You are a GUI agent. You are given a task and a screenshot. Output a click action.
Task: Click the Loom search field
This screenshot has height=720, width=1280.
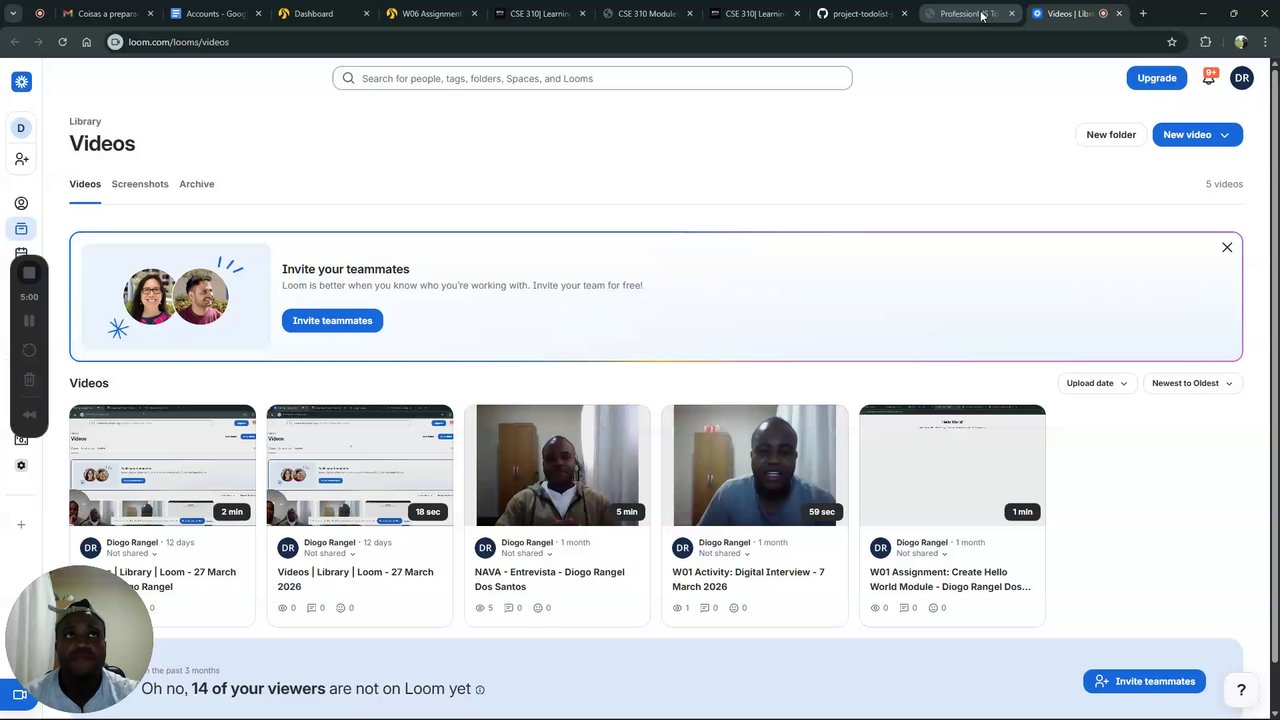pos(592,78)
